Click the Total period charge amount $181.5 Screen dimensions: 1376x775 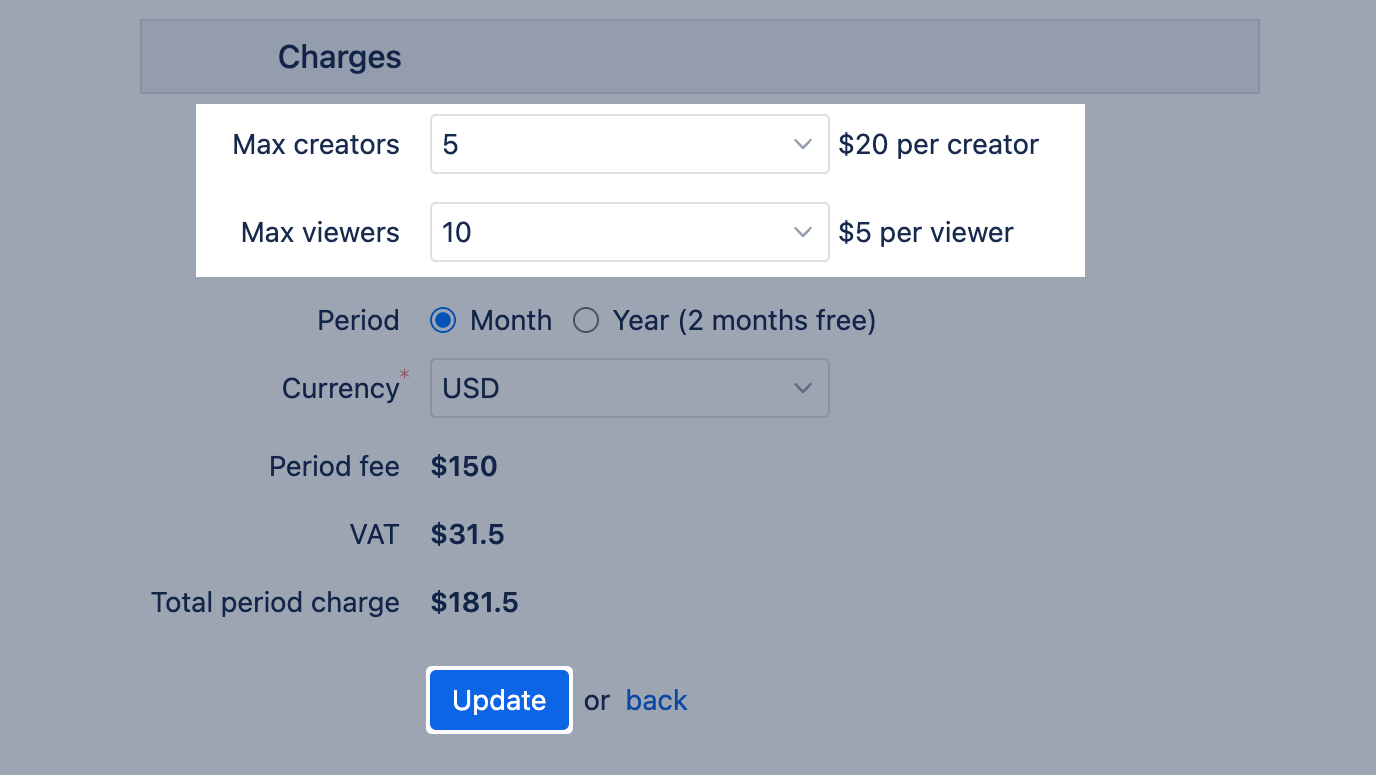pos(475,602)
